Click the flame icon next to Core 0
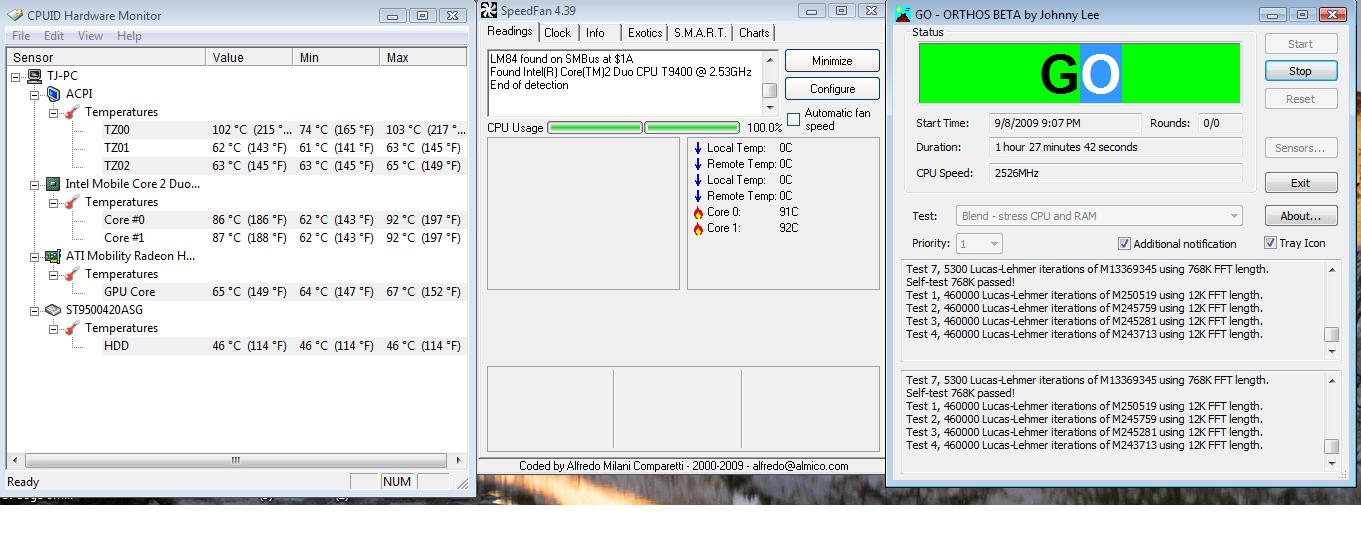The height and width of the screenshot is (540, 1361). click(x=698, y=212)
